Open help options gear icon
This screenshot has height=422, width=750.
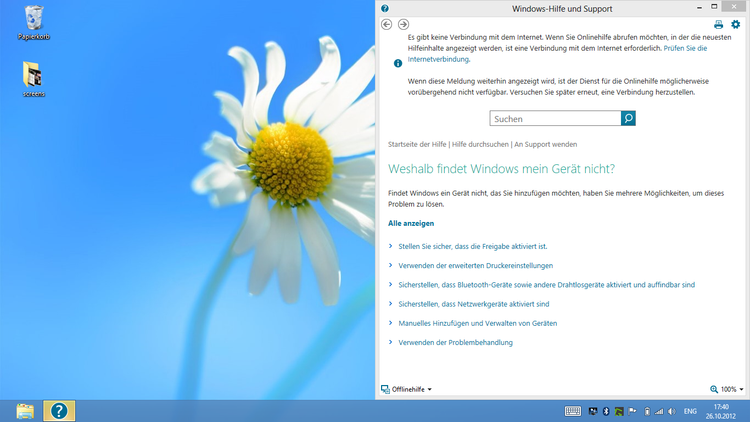735,25
